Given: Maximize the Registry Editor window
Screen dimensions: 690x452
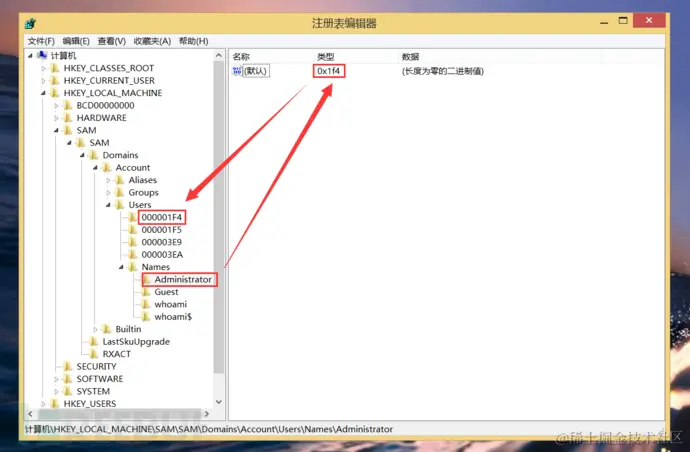Looking at the screenshot, I should [x=623, y=21].
